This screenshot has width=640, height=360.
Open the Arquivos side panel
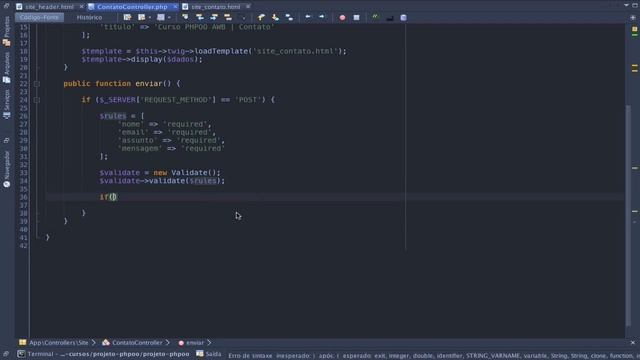(7, 68)
